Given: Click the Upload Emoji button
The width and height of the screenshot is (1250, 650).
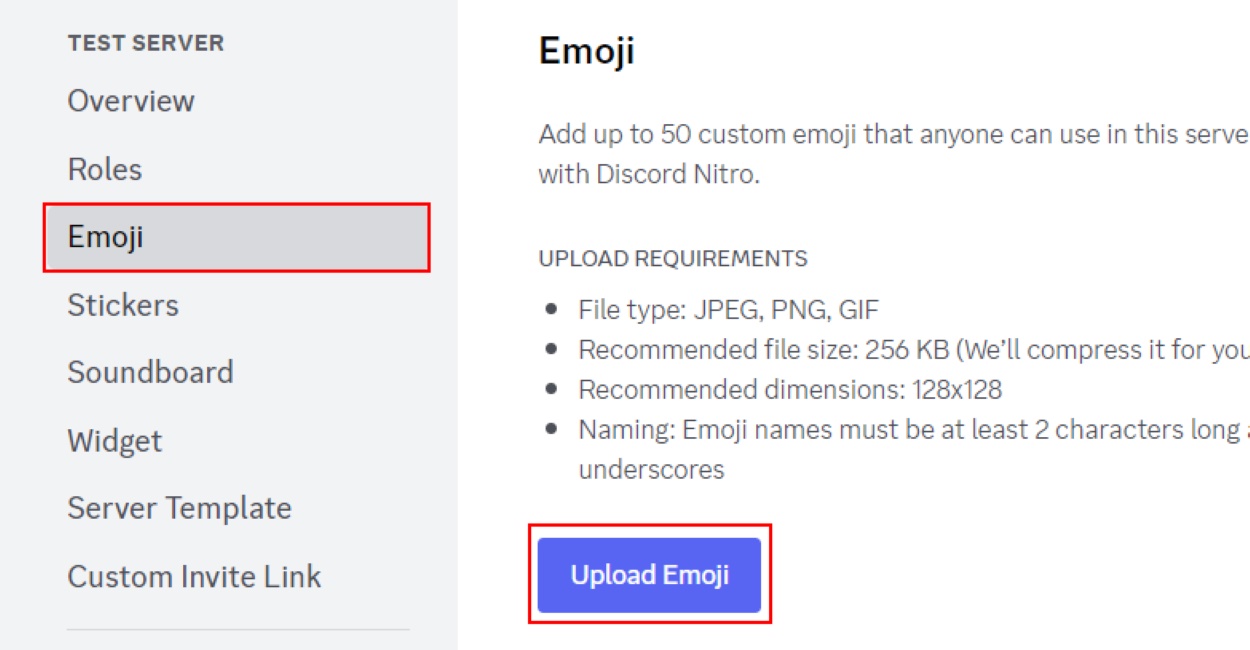Looking at the screenshot, I should click(649, 574).
